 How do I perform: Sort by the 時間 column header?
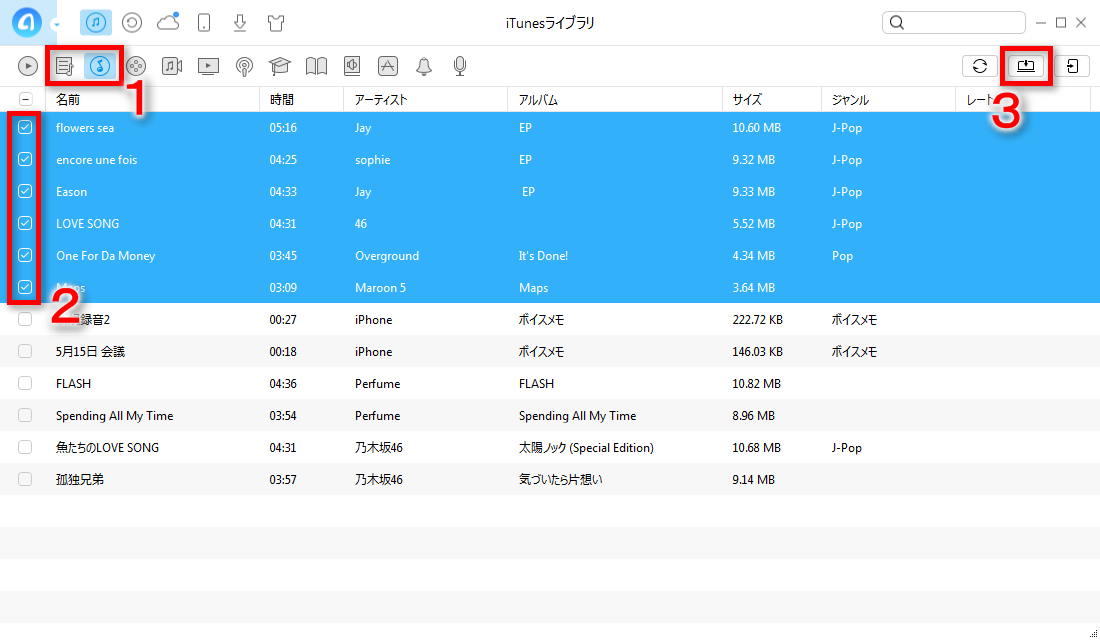[302, 100]
